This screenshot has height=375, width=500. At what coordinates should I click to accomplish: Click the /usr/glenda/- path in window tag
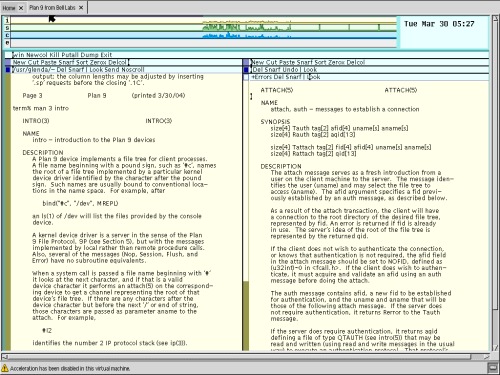[33, 70]
